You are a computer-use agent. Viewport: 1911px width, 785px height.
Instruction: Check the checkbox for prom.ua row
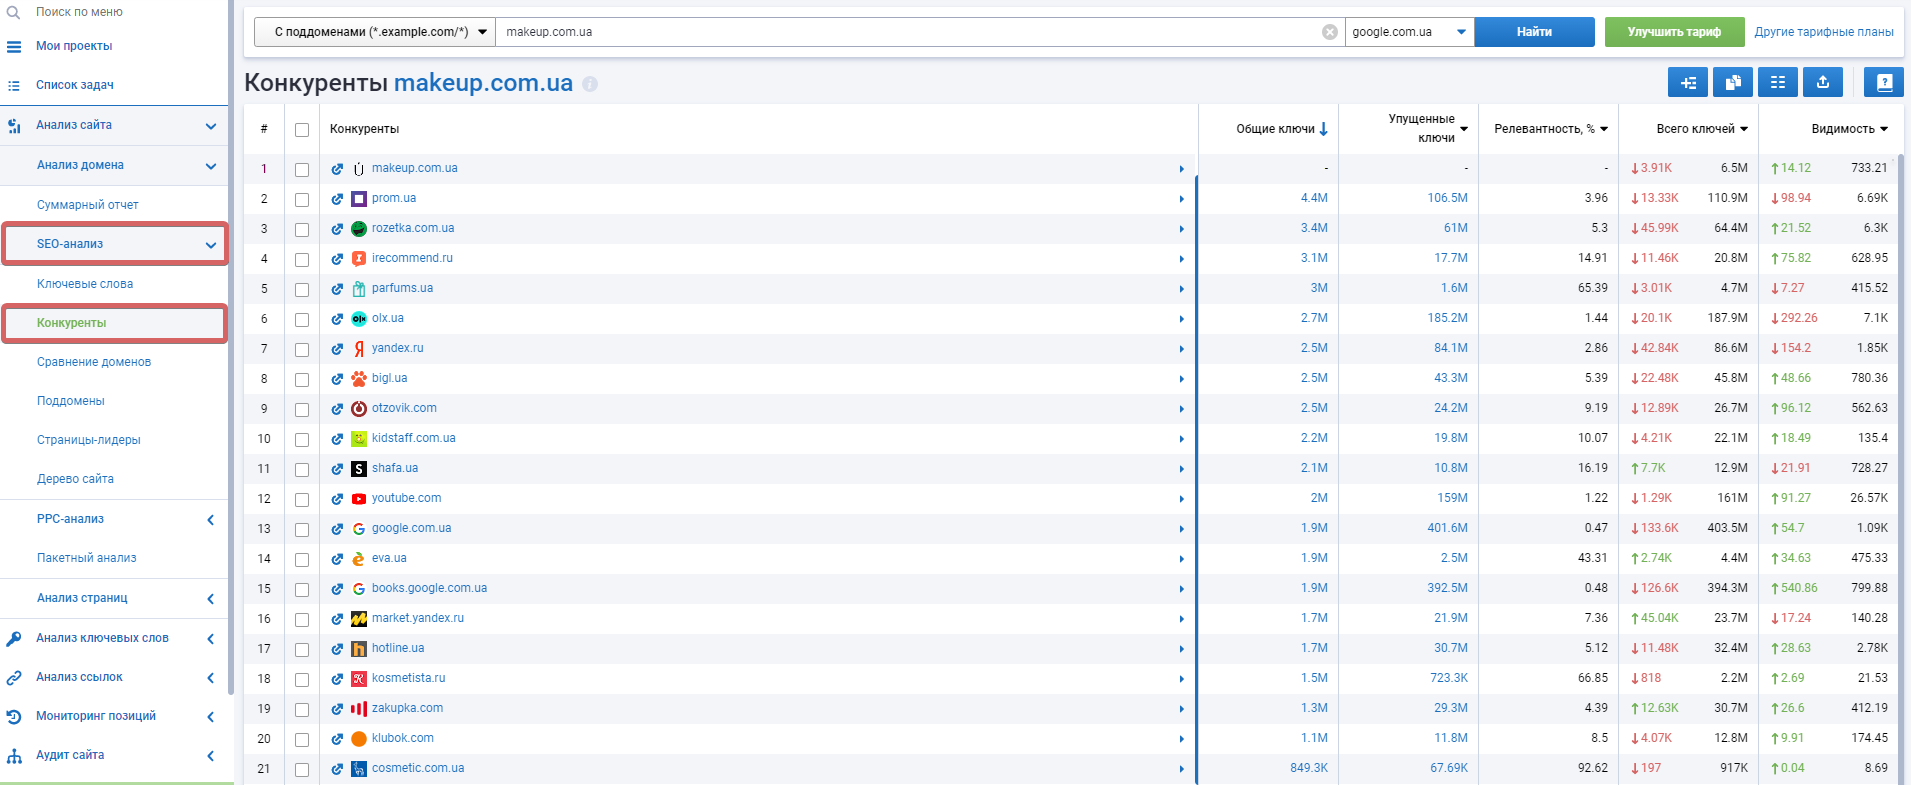tap(302, 200)
